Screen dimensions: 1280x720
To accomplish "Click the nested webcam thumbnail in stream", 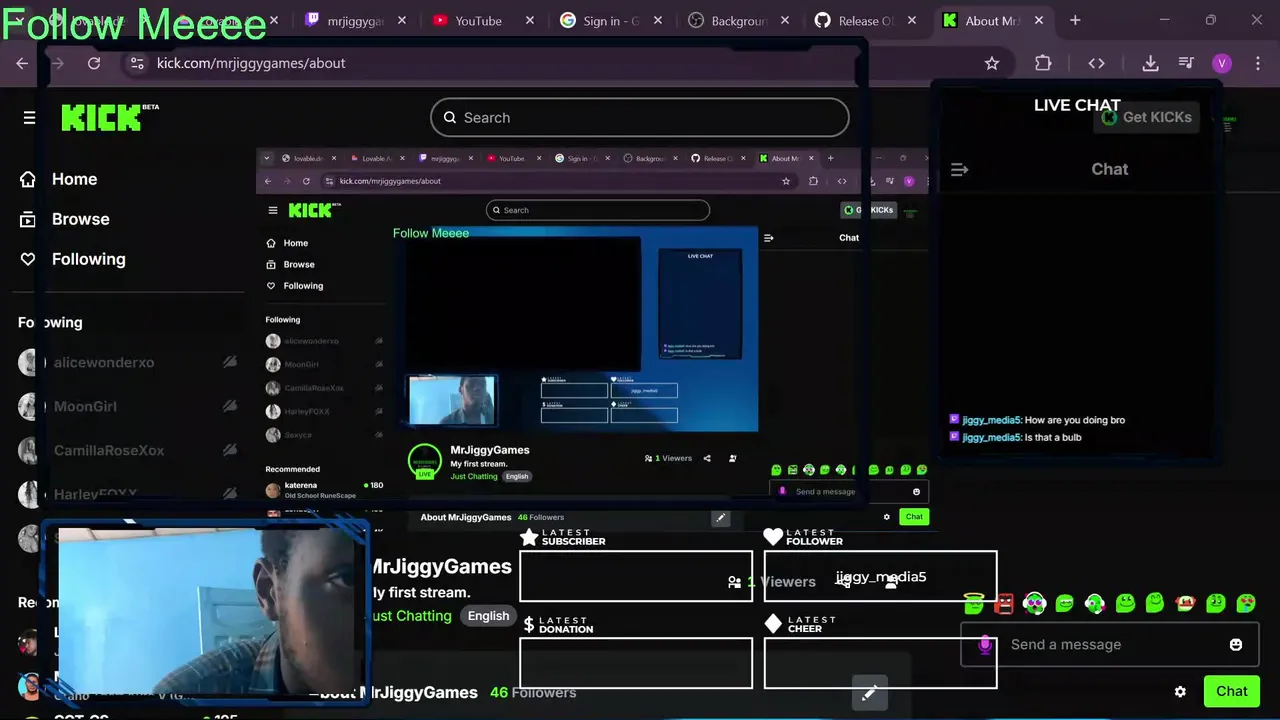I will click(451, 400).
